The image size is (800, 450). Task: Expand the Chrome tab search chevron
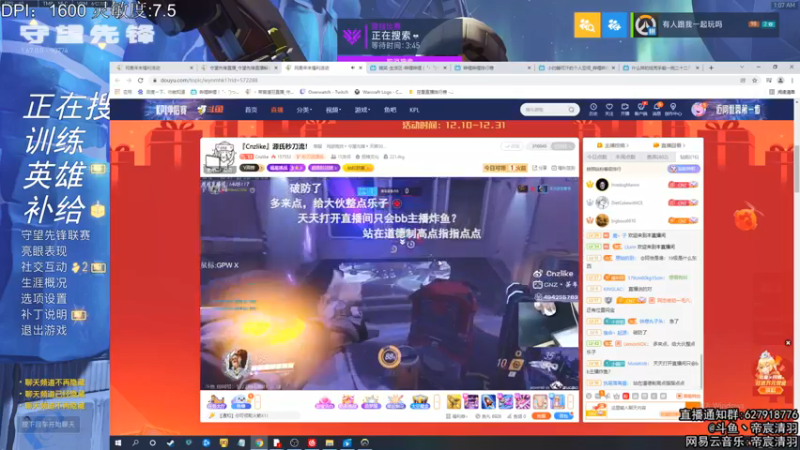coord(742,67)
